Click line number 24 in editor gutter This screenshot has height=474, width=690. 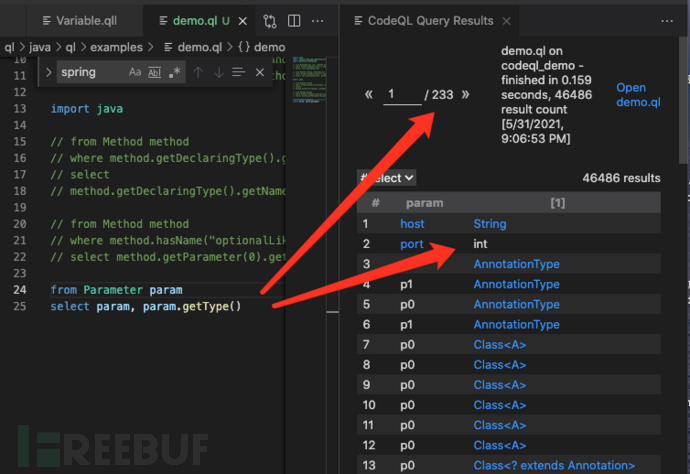tap(20, 290)
